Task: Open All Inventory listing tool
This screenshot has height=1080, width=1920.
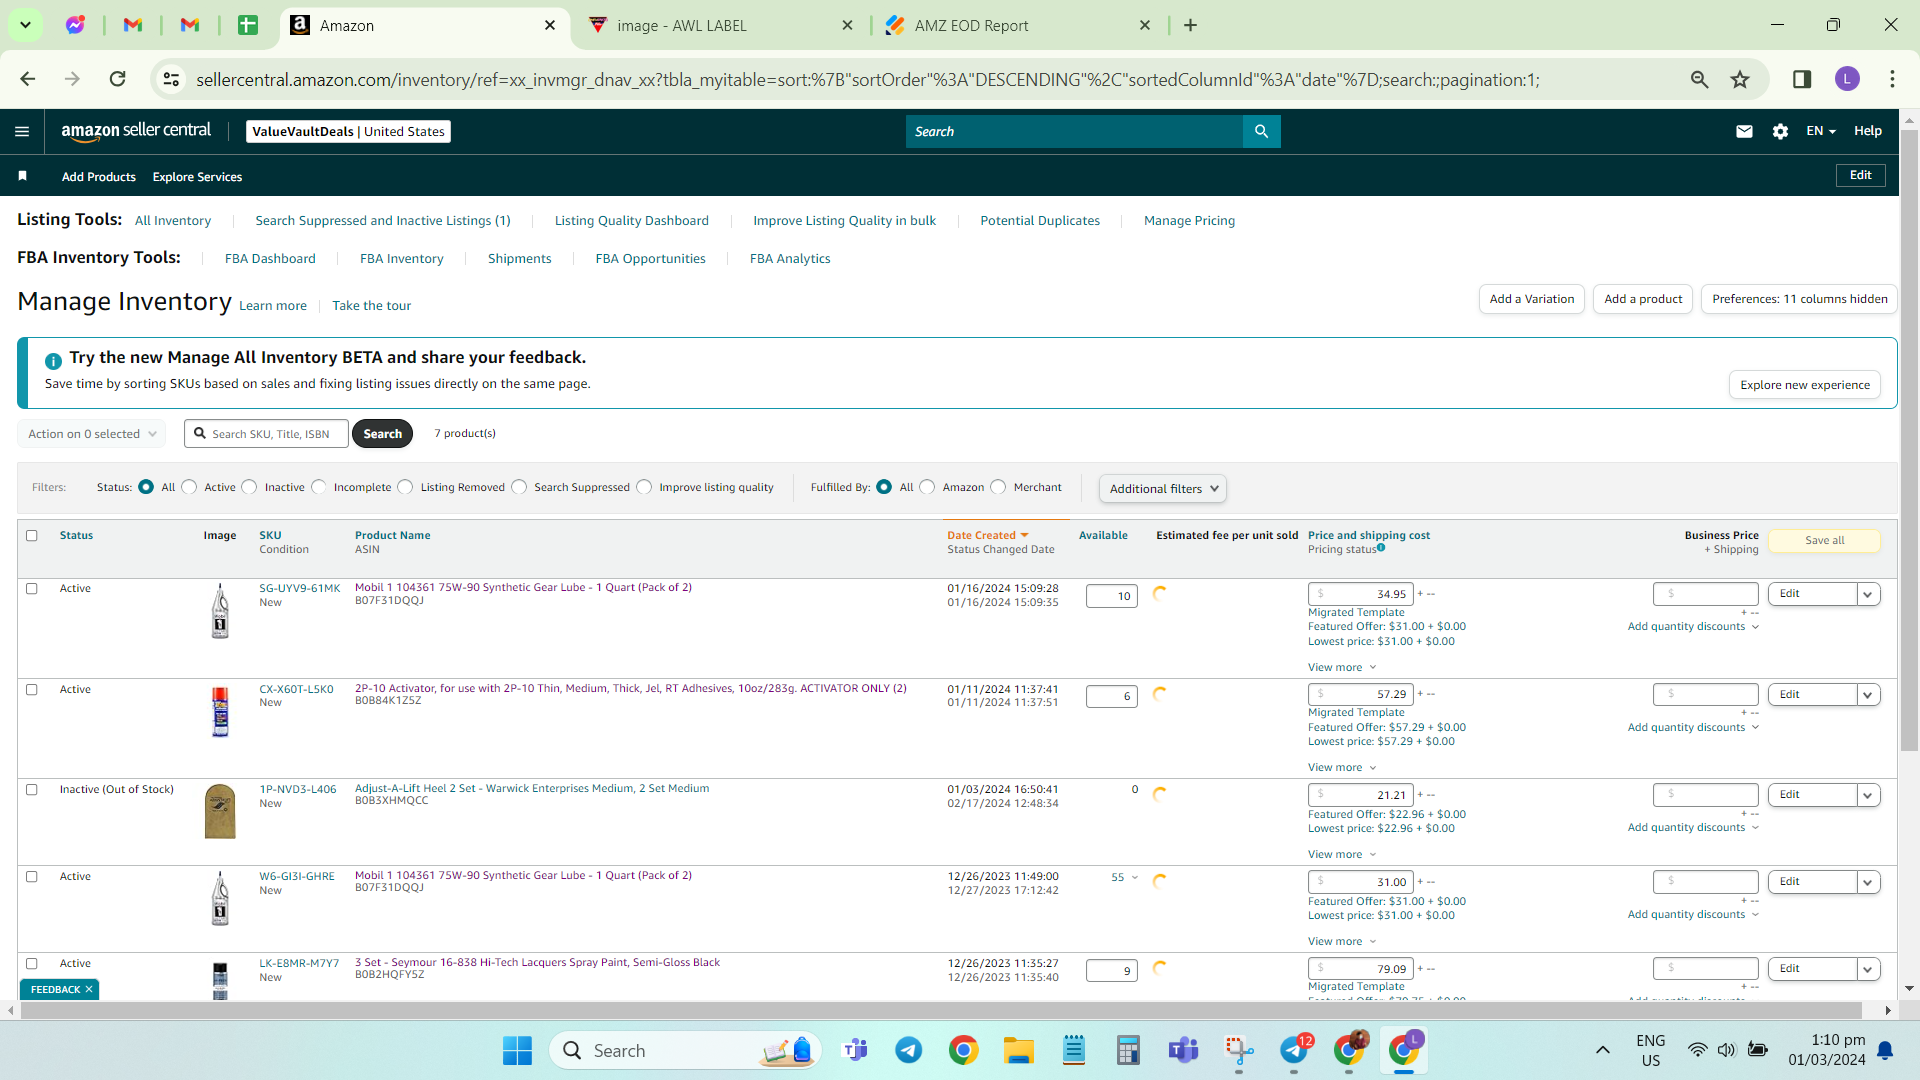Action: 173,221
